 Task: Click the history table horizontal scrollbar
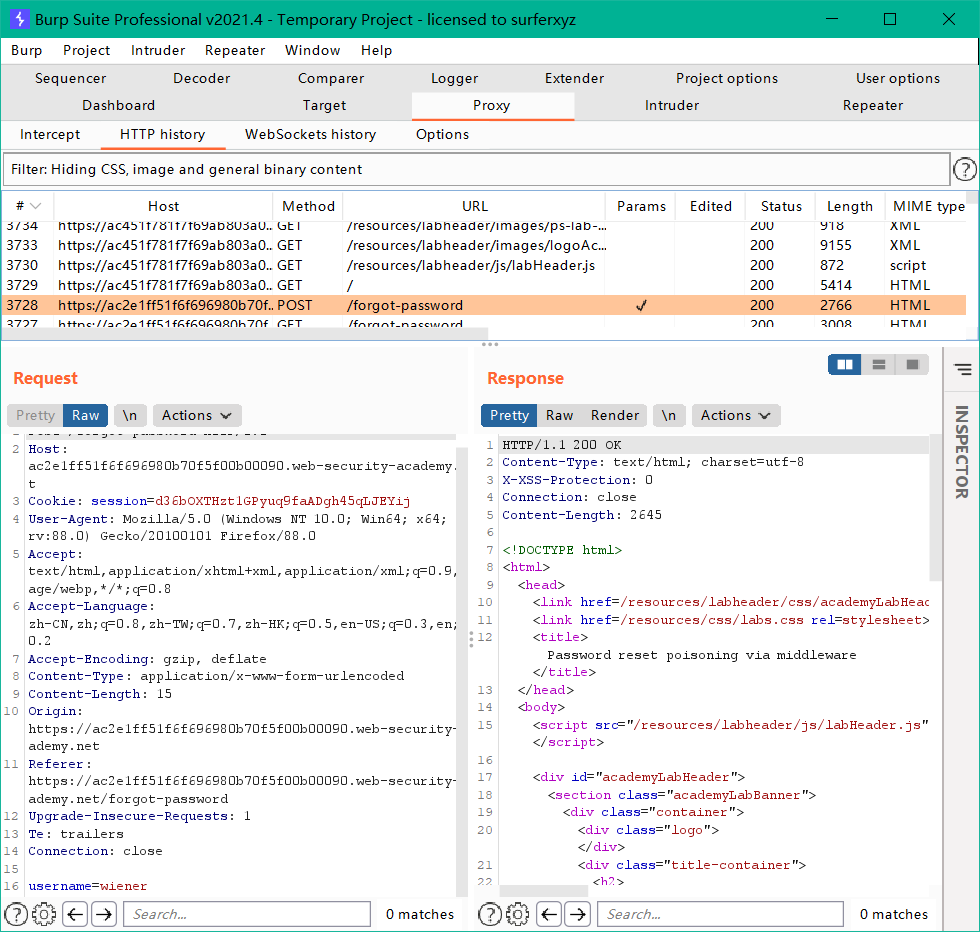(246, 334)
